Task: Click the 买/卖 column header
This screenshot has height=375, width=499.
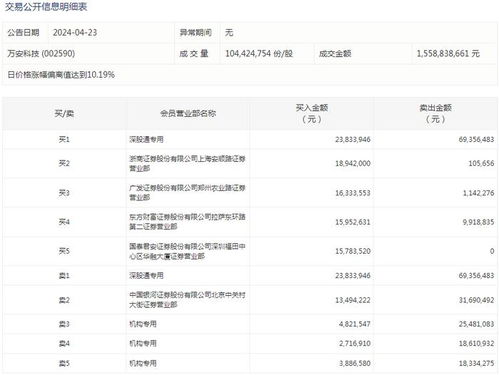Action: coord(64,114)
